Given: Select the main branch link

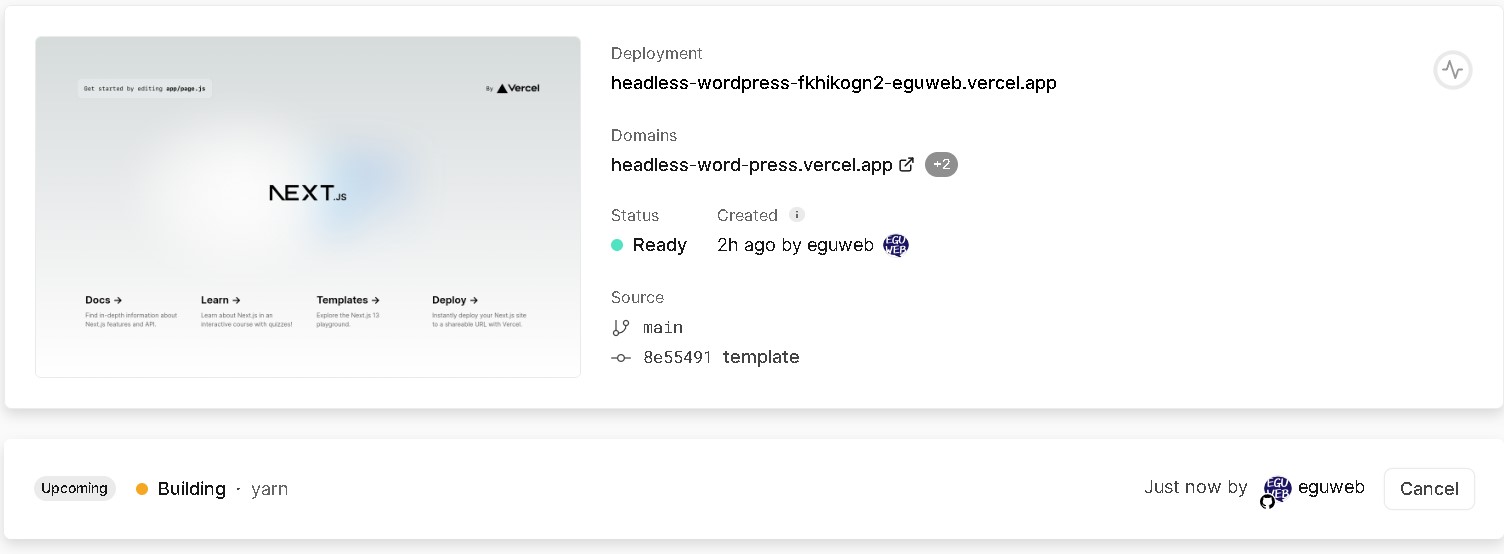Looking at the screenshot, I should pyautogui.click(x=663, y=327).
